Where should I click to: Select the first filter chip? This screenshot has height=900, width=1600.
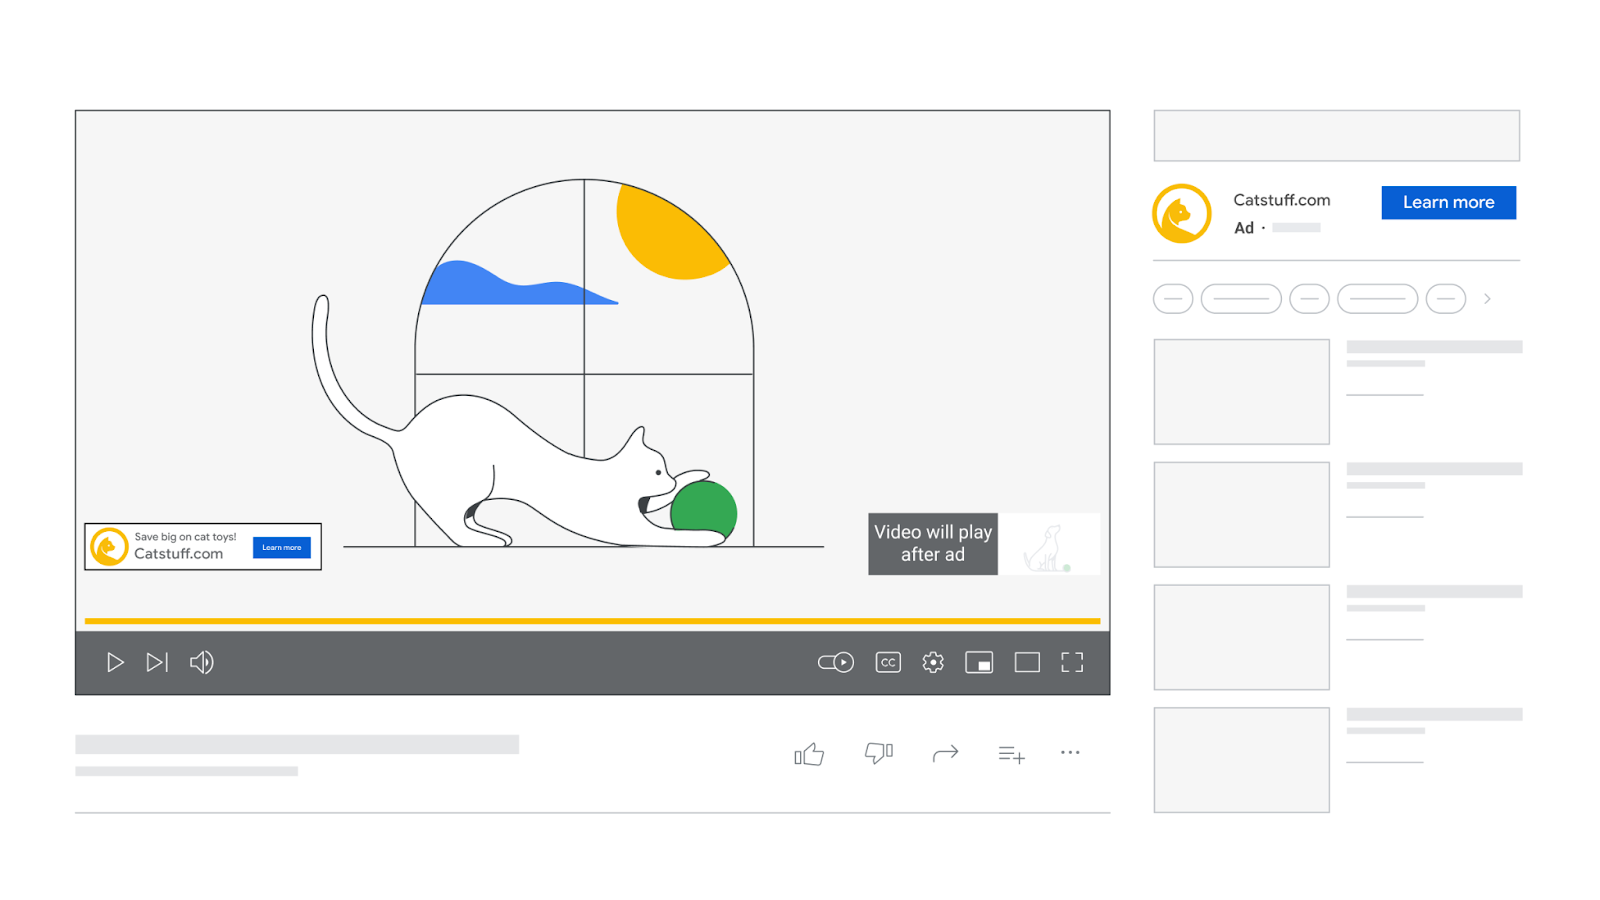[1173, 299]
